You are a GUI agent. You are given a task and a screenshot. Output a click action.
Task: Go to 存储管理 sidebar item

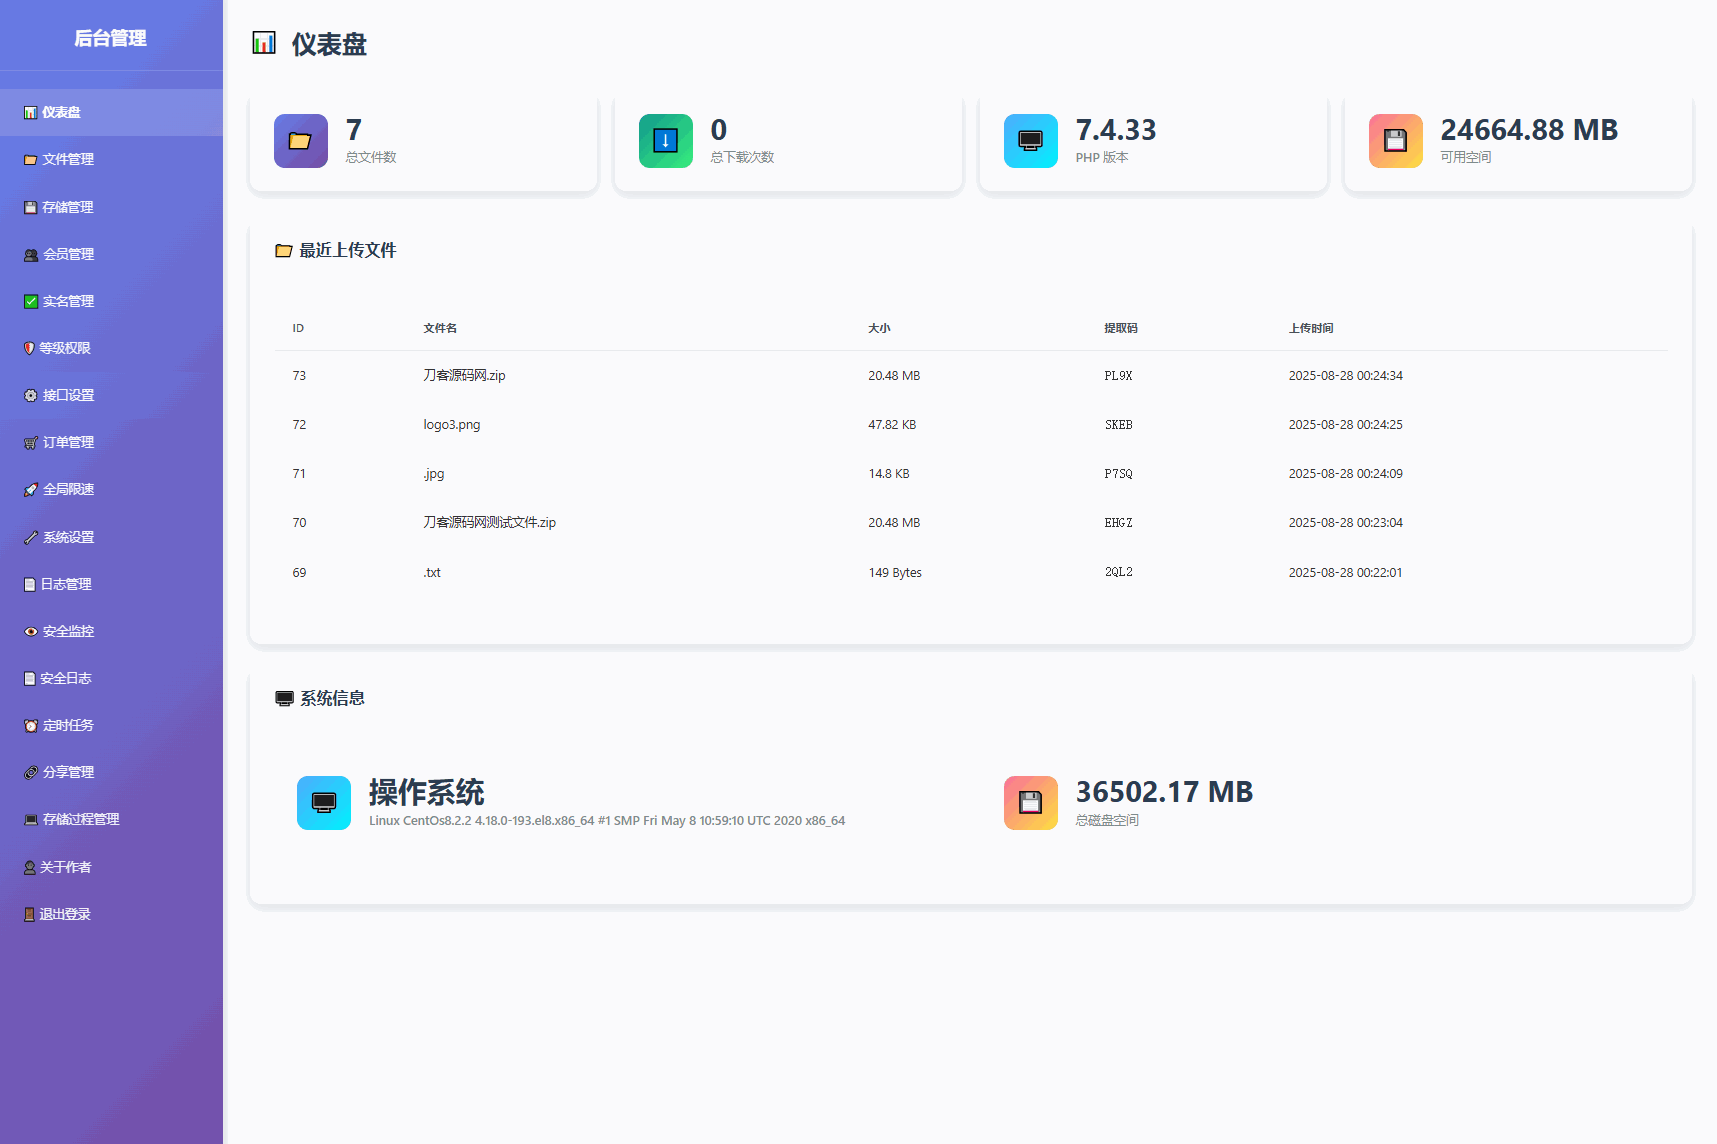tap(67, 208)
